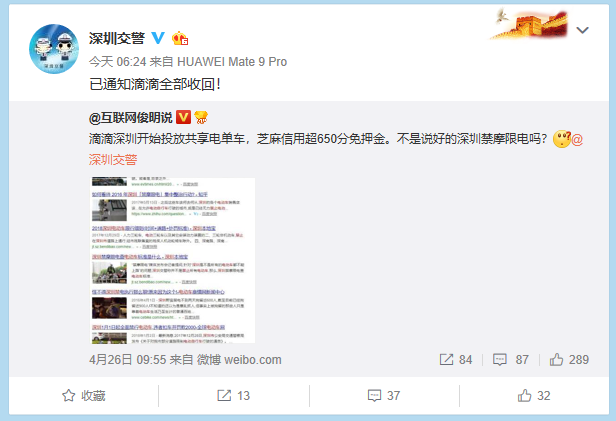Viewport: 616px width, 421px height.
Task: Open the 深圳交警 username link
Action: 117,38
